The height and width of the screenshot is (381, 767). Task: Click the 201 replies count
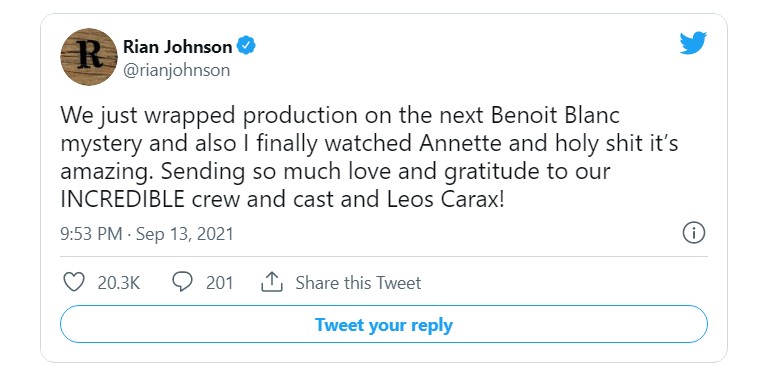(219, 283)
